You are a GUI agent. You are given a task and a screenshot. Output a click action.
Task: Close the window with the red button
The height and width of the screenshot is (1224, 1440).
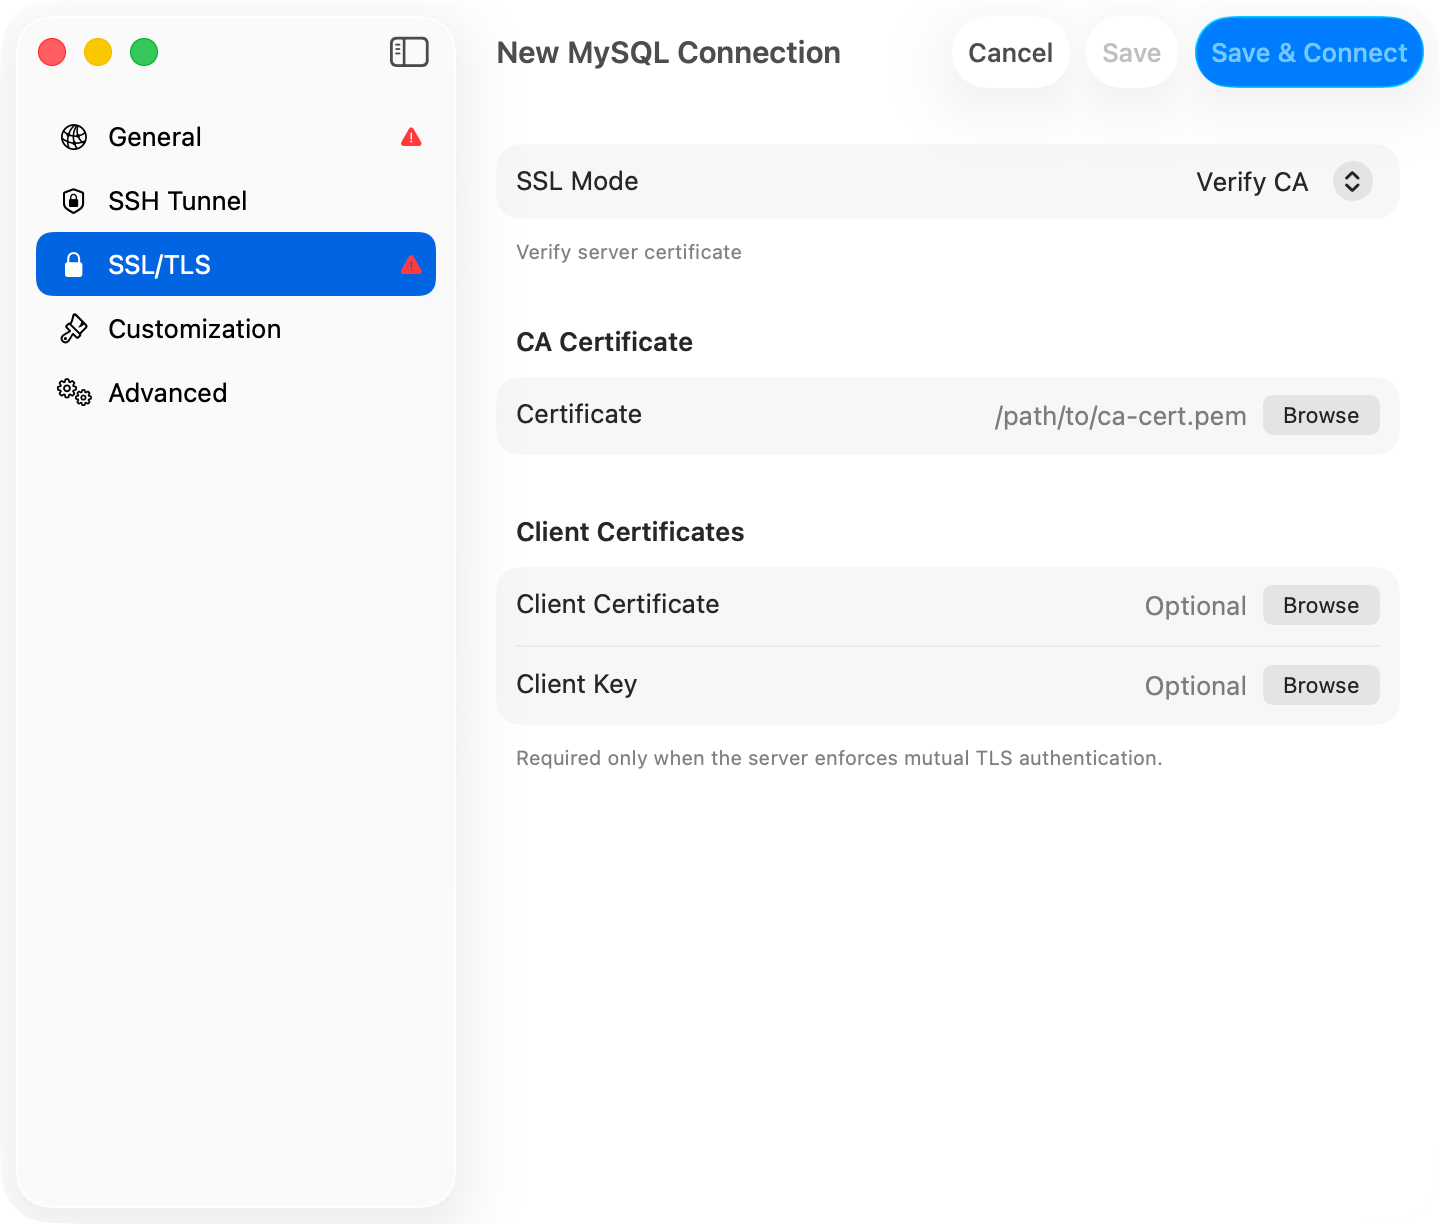pyautogui.click(x=52, y=52)
